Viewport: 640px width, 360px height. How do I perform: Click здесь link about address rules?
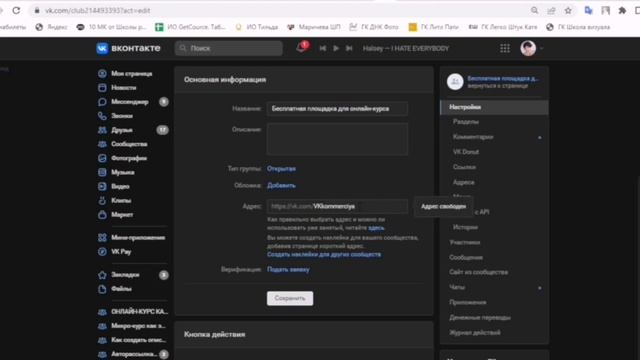376,228
